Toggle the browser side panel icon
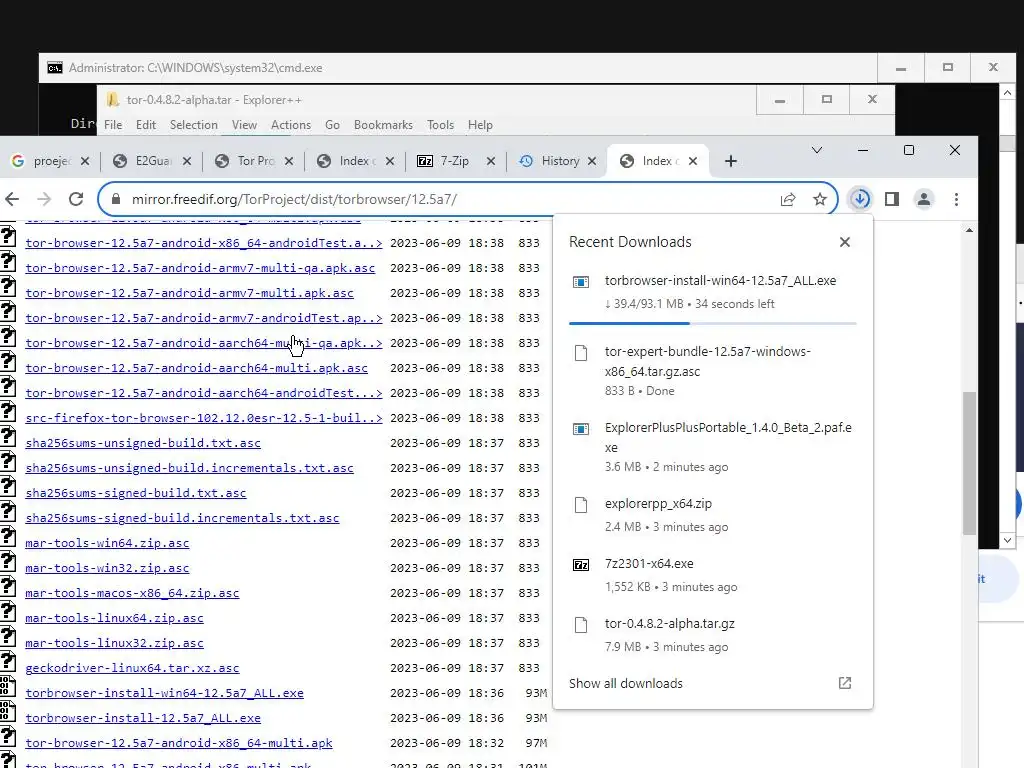The image size is (1024, 768). (x=891, y=199)
